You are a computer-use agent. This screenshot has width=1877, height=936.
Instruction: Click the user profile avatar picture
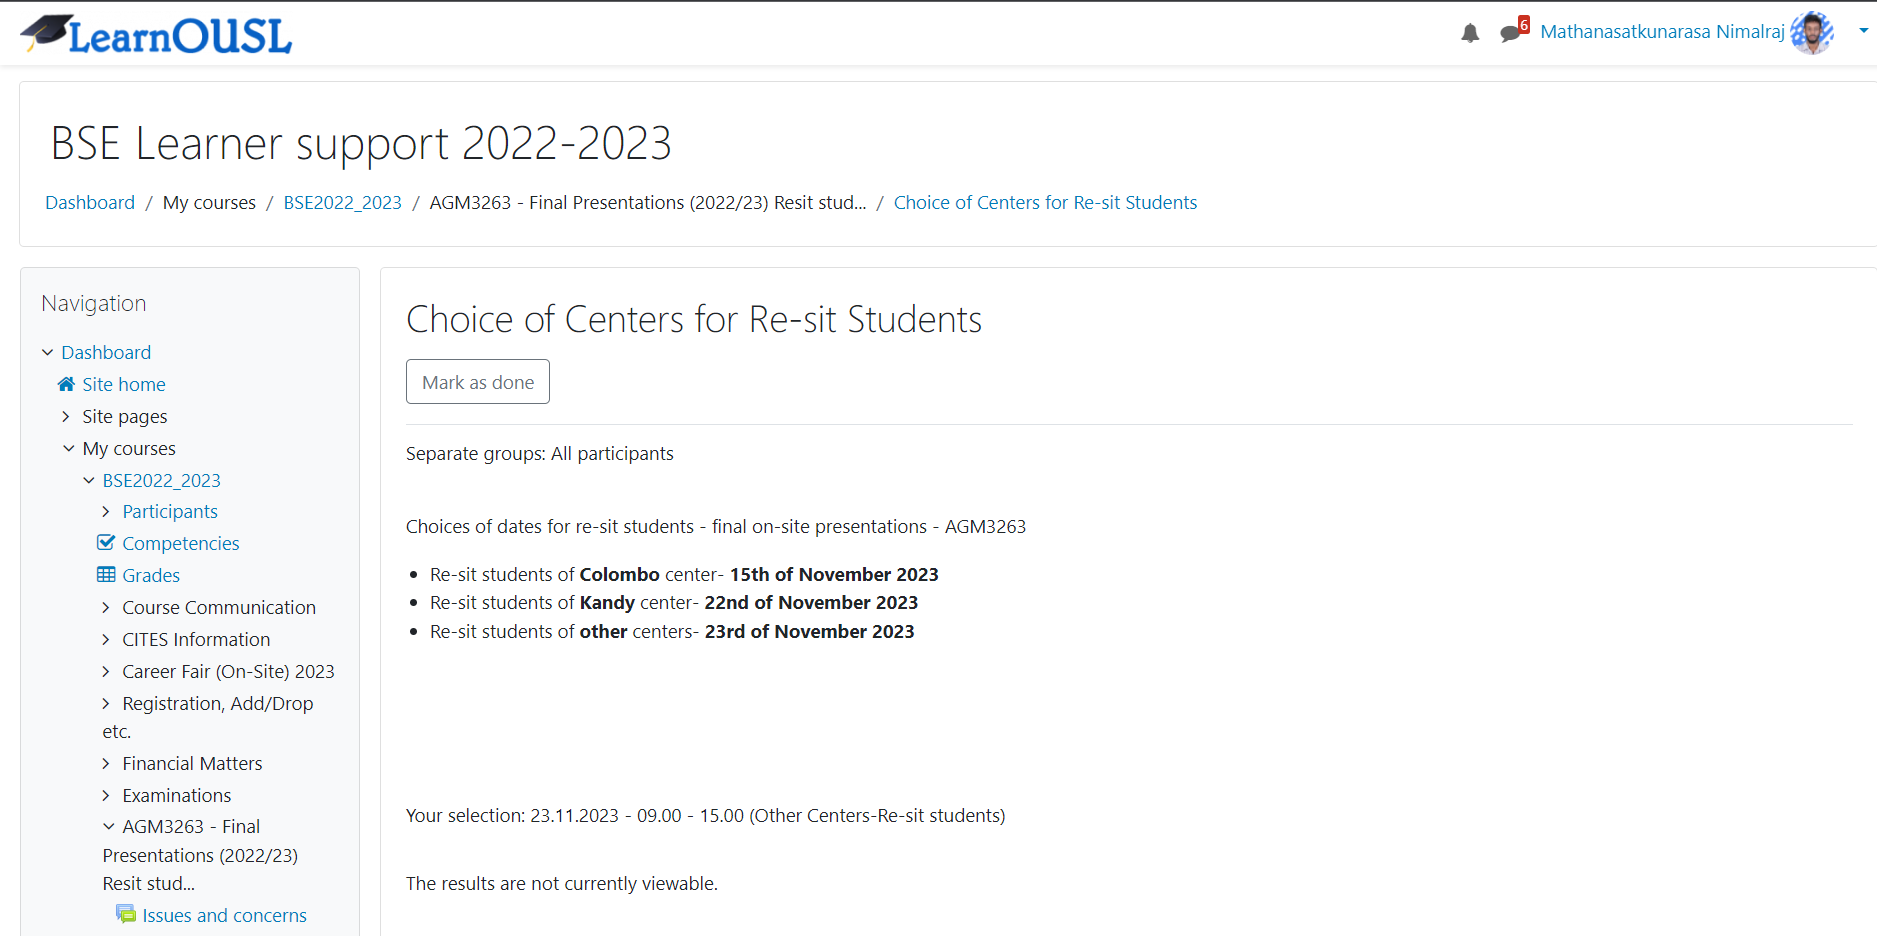1812,33
